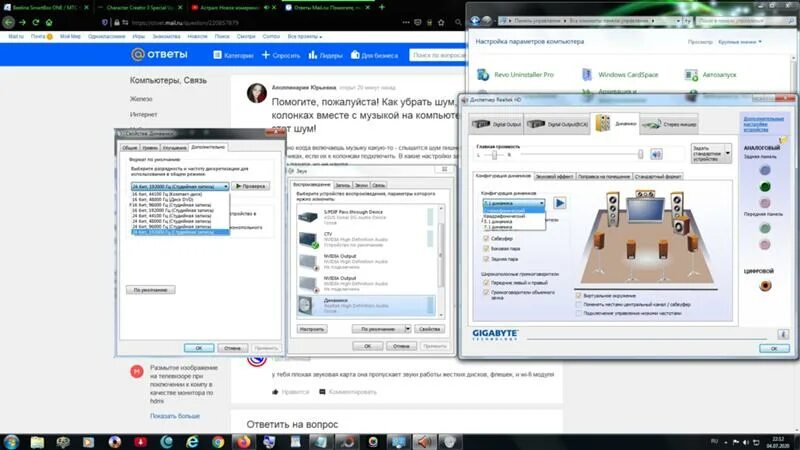Enable swap center channel / subwoofer checkbox
800x450 pixels.
click(579, 304)
